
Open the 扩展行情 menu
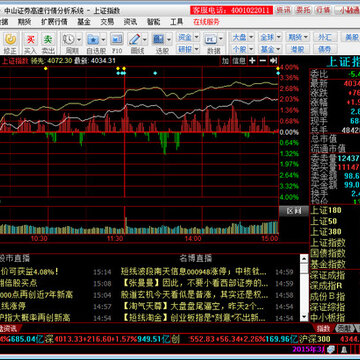click(x=54, y=22)
